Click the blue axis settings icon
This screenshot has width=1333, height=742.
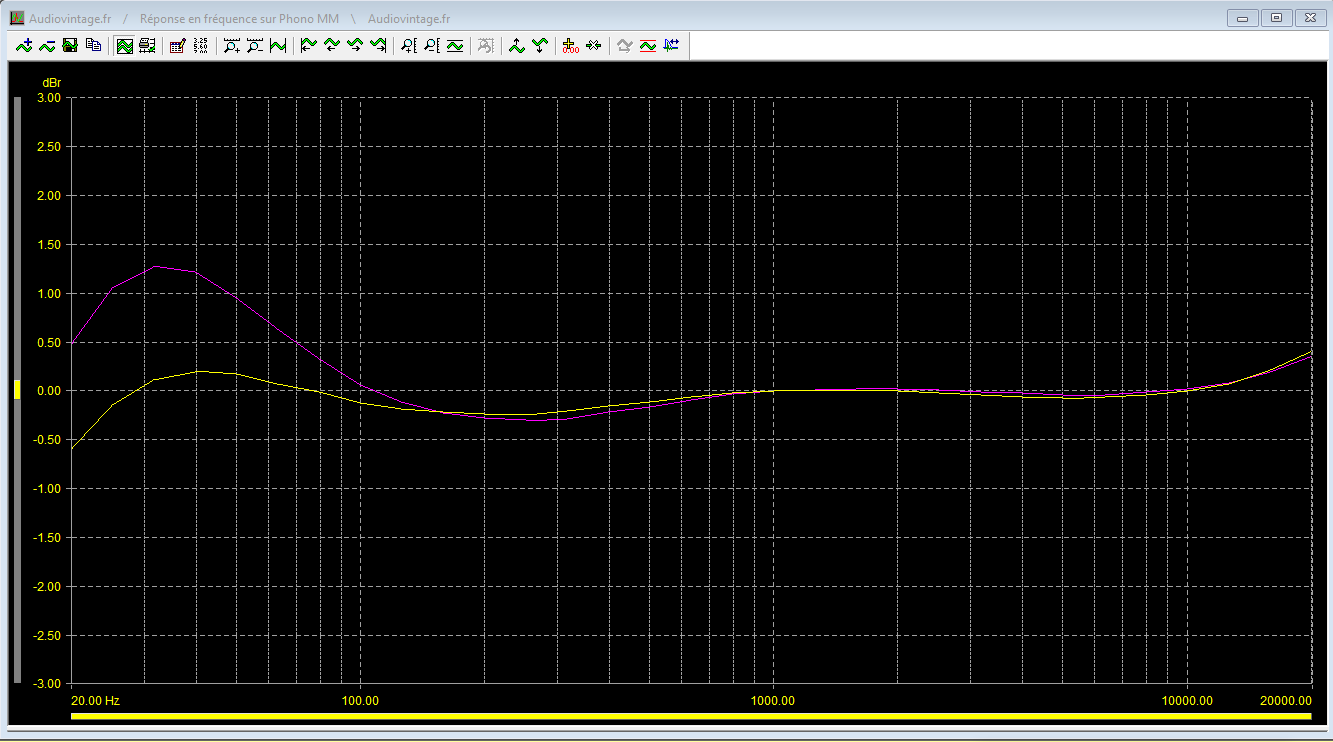[670, 45]
